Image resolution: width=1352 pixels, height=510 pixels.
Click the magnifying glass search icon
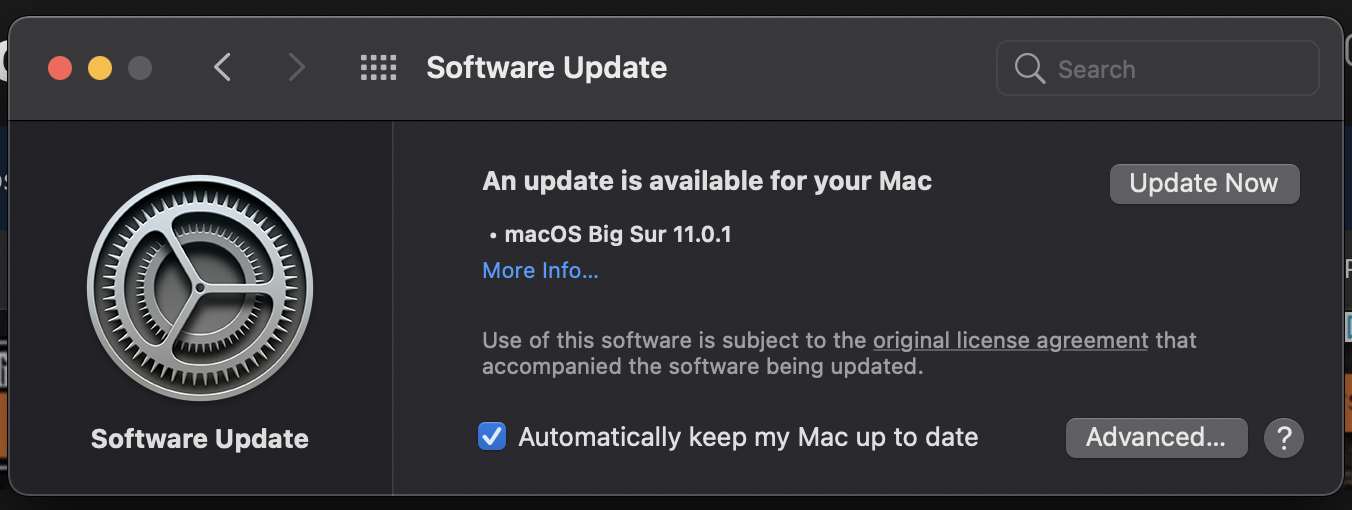coord(1029,69)
